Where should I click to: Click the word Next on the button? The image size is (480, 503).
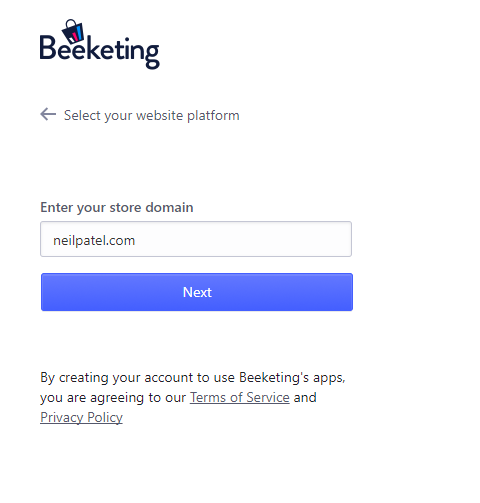coord(197,292)
